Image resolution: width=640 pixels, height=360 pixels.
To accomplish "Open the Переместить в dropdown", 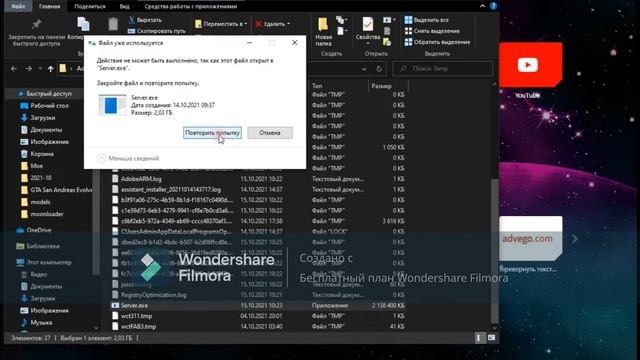I will [221, 24].
